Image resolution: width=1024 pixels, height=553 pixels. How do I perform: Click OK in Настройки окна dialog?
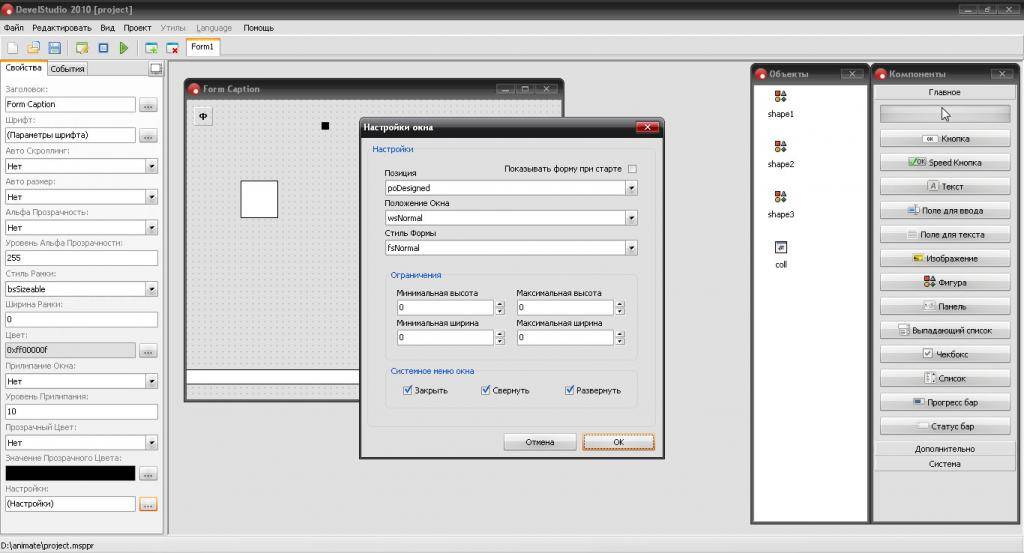tap(618, 442)
